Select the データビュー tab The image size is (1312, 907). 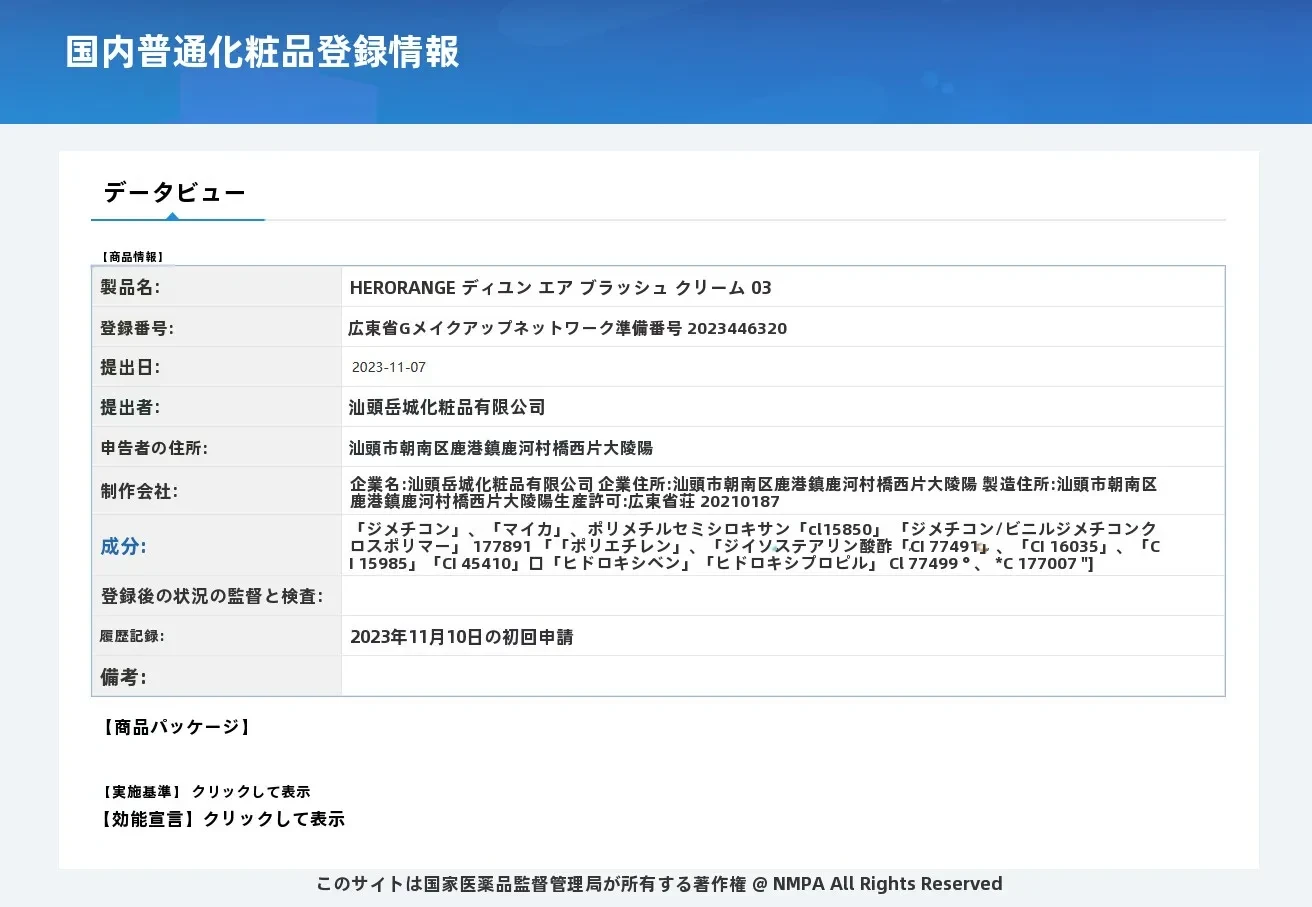(x=175, y=193)
